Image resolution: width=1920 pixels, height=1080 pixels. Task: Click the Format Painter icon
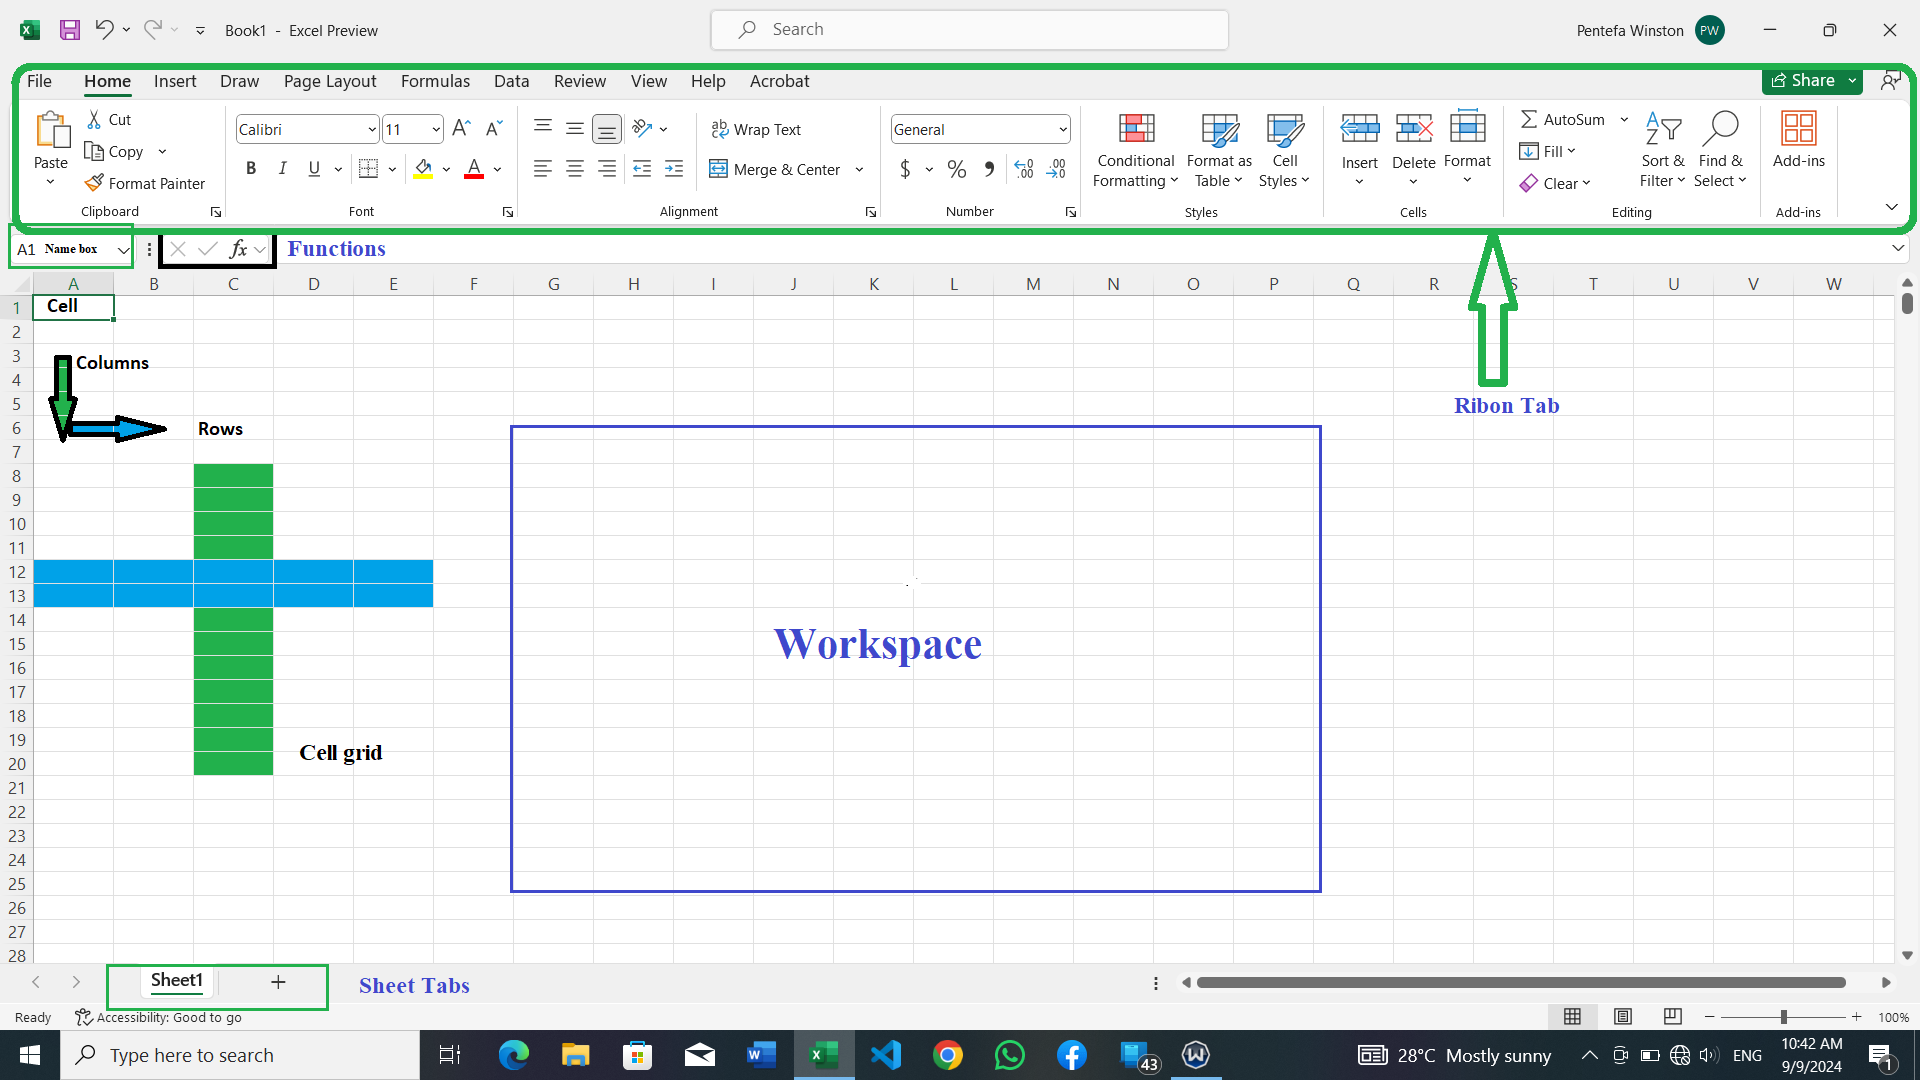(x=95, y=183)
